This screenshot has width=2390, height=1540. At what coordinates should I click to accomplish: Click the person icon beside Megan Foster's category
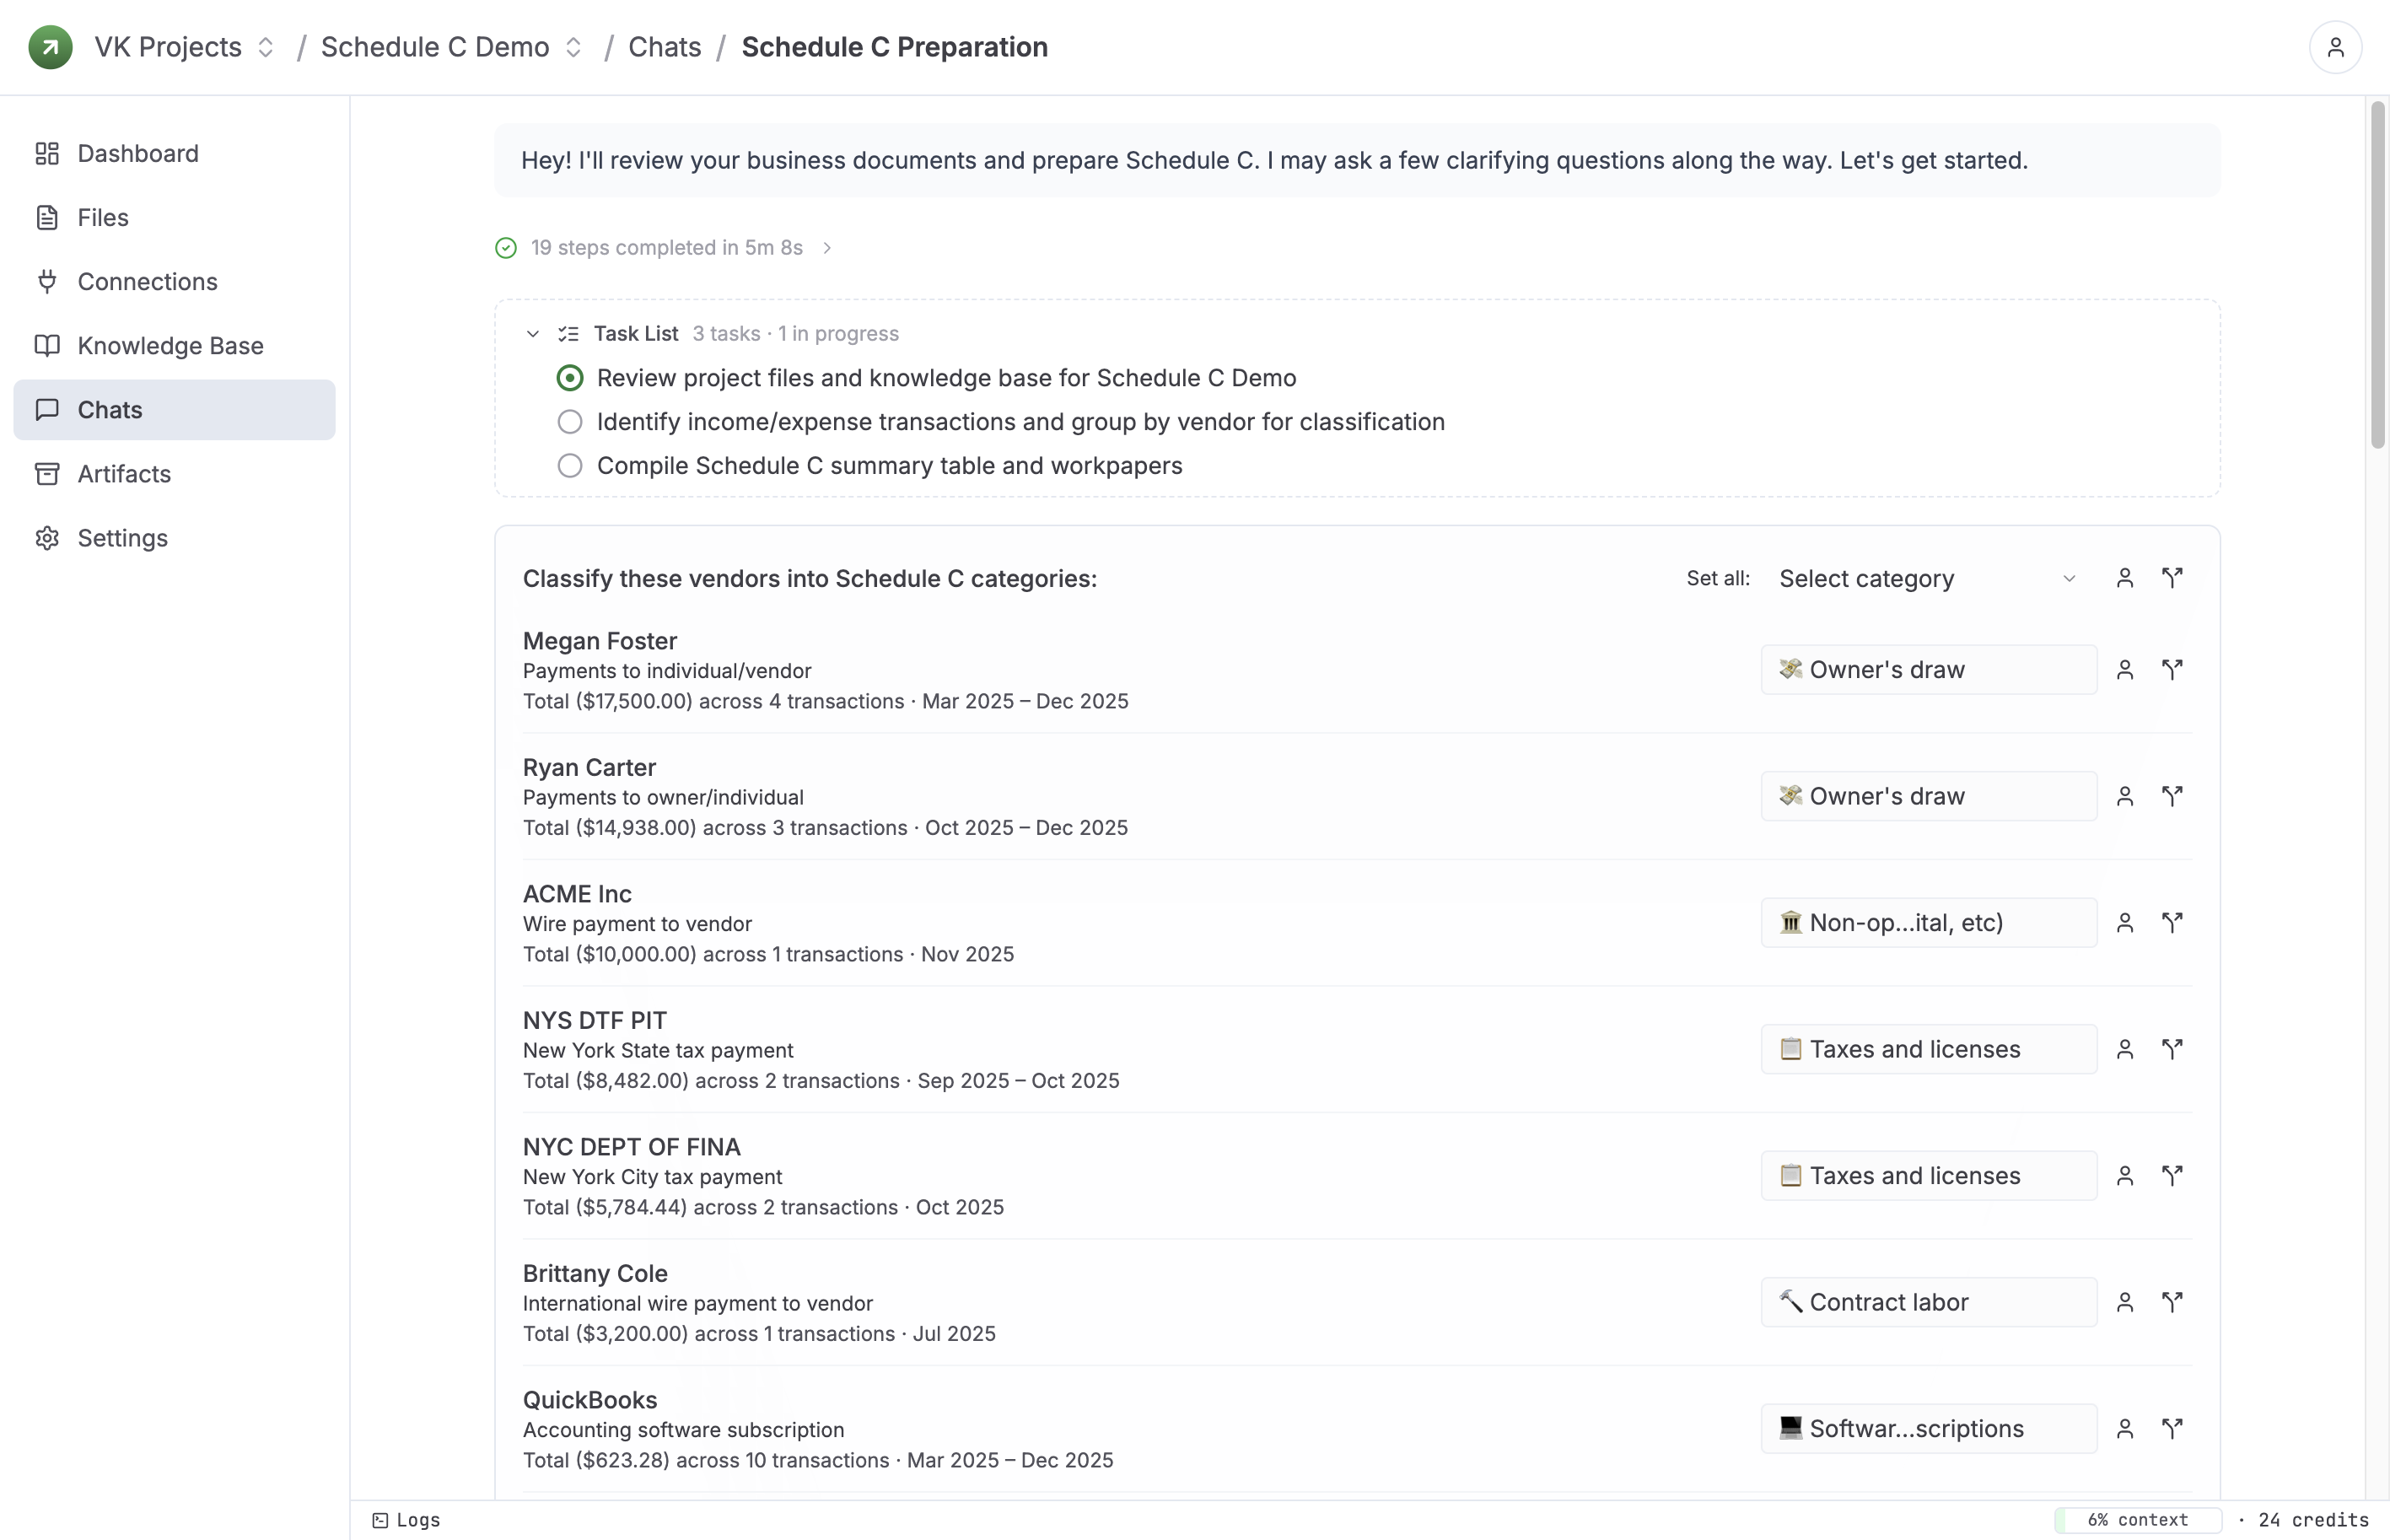coord(2124,669)
